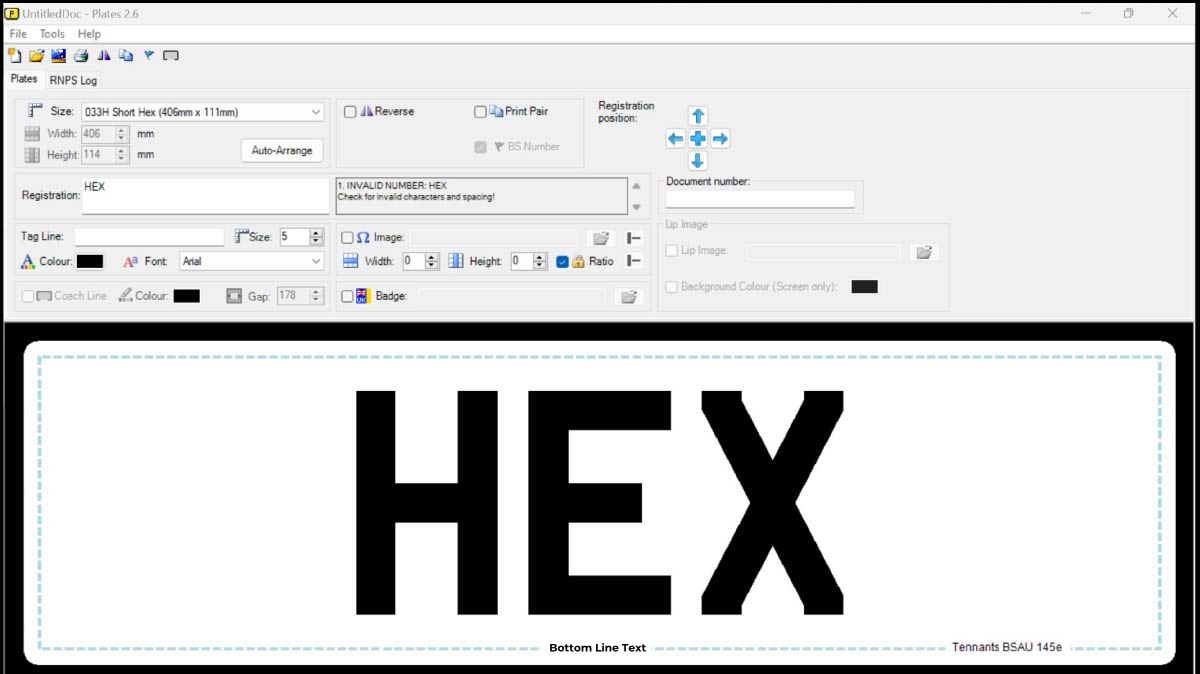Screen dimensions: 1200x674
Task: Click the Auto-Arrange button
Action: (282, 151)
